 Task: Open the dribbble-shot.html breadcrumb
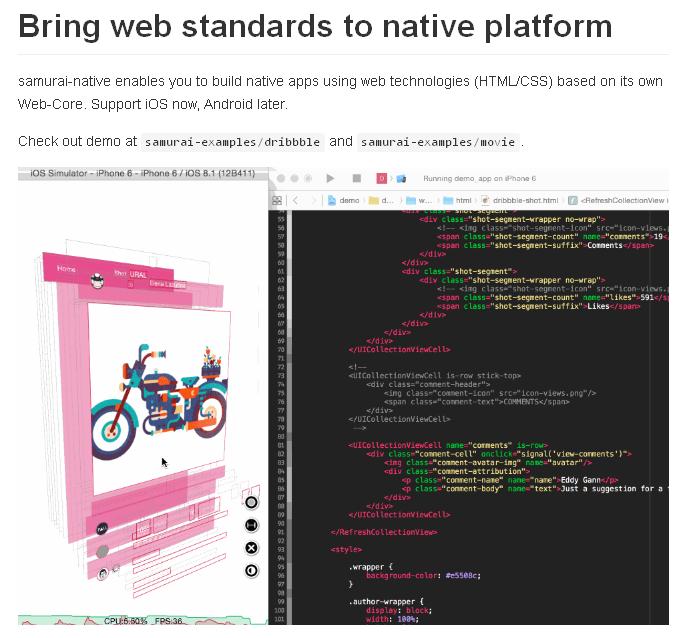coord(520,200)
